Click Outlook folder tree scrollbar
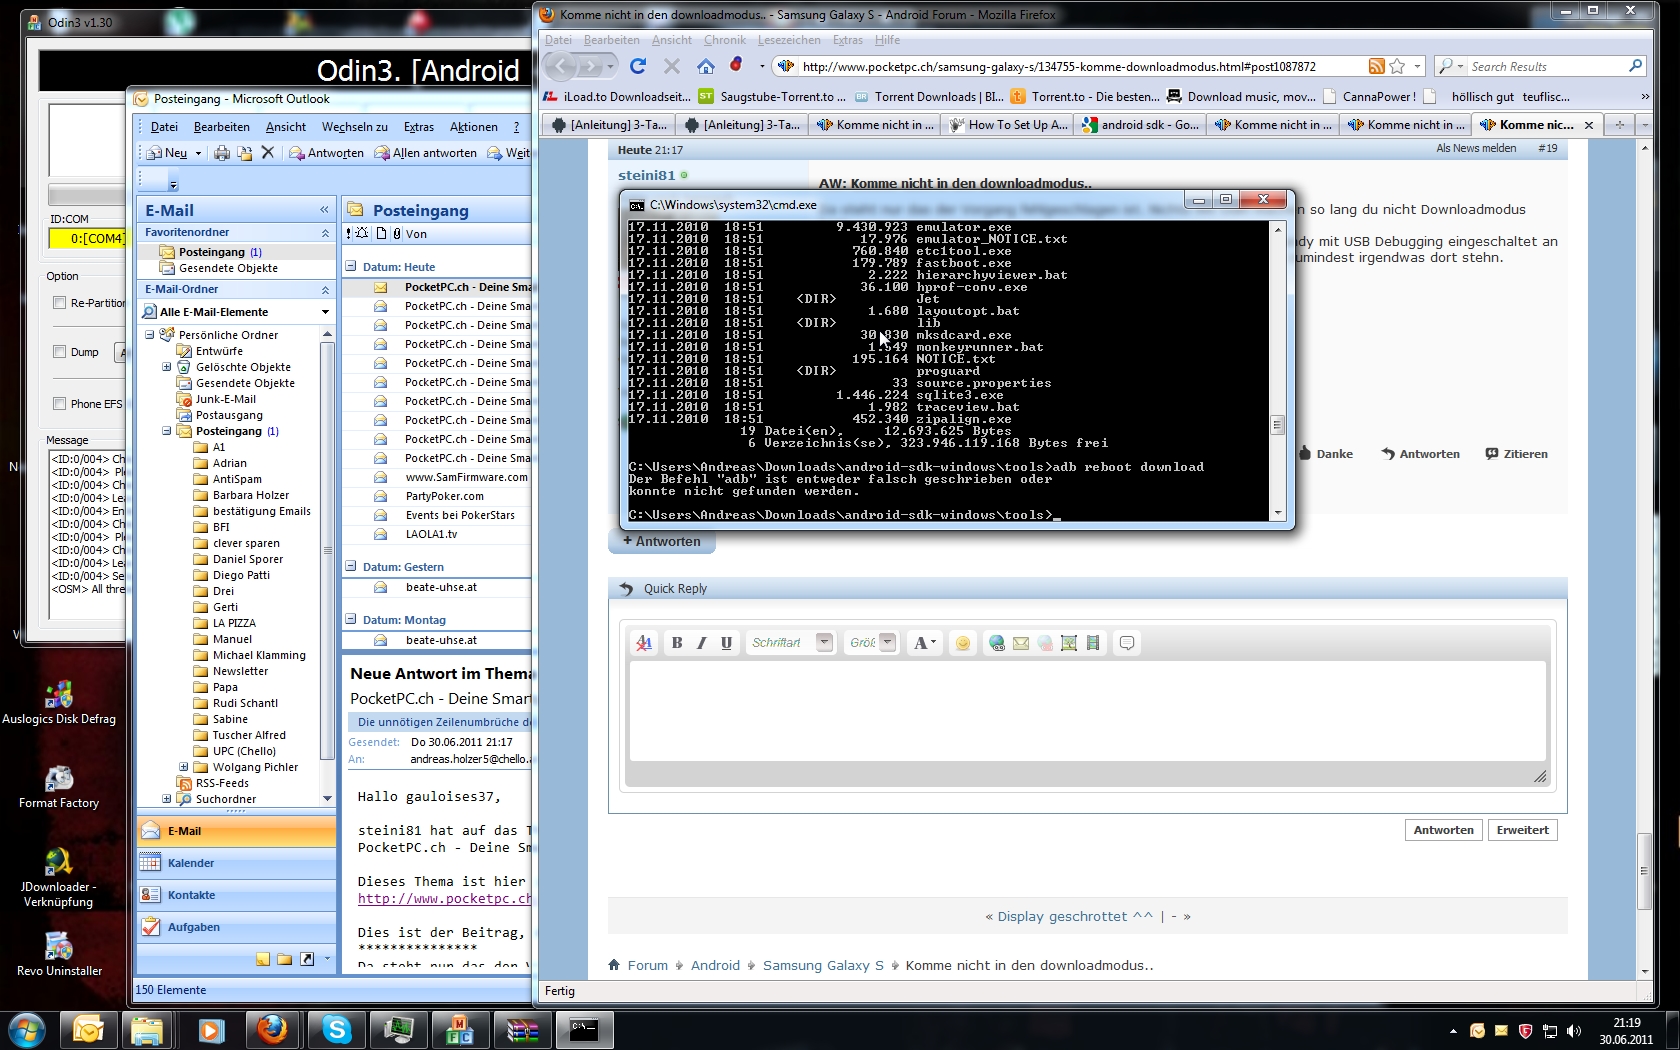Viewport: 1680px width, 1050px height. (327, 550)
